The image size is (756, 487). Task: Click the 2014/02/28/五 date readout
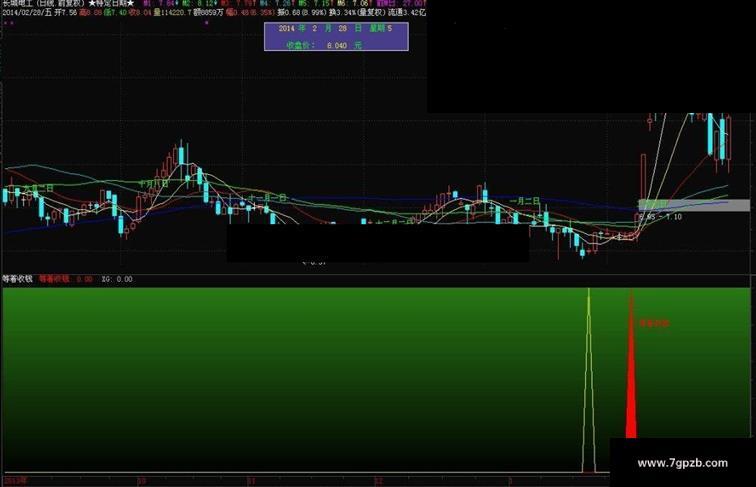pyautogui.click(x=27, y=13)
